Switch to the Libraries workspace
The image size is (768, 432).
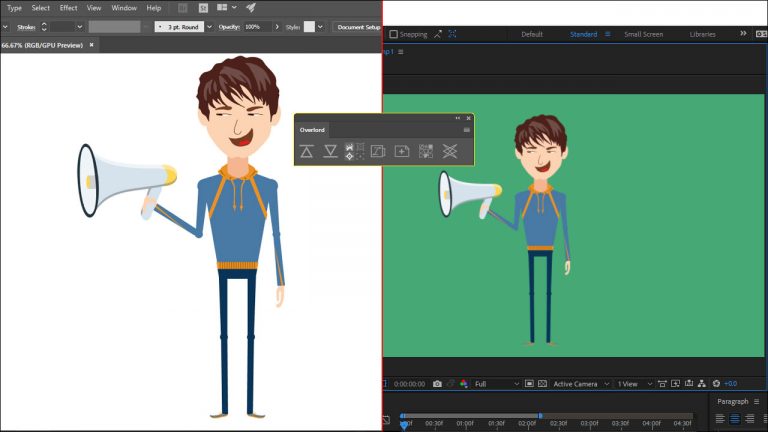[702, 34]
